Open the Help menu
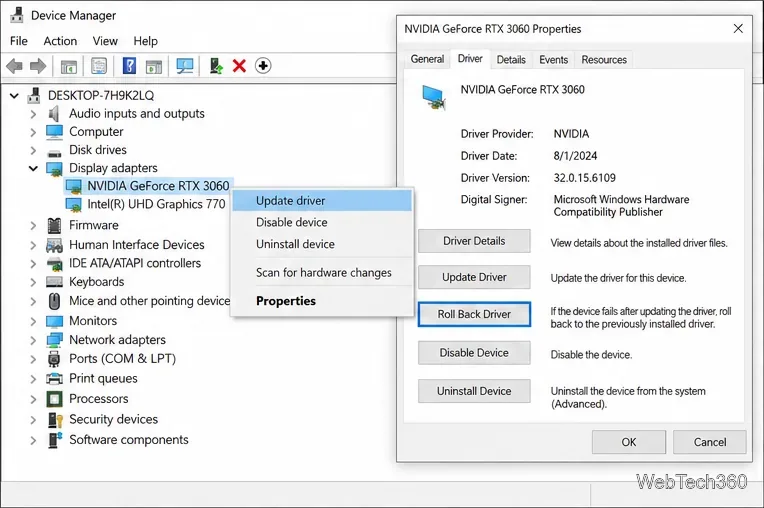Screen dimensions: 764x508 [x=145, y=41]
